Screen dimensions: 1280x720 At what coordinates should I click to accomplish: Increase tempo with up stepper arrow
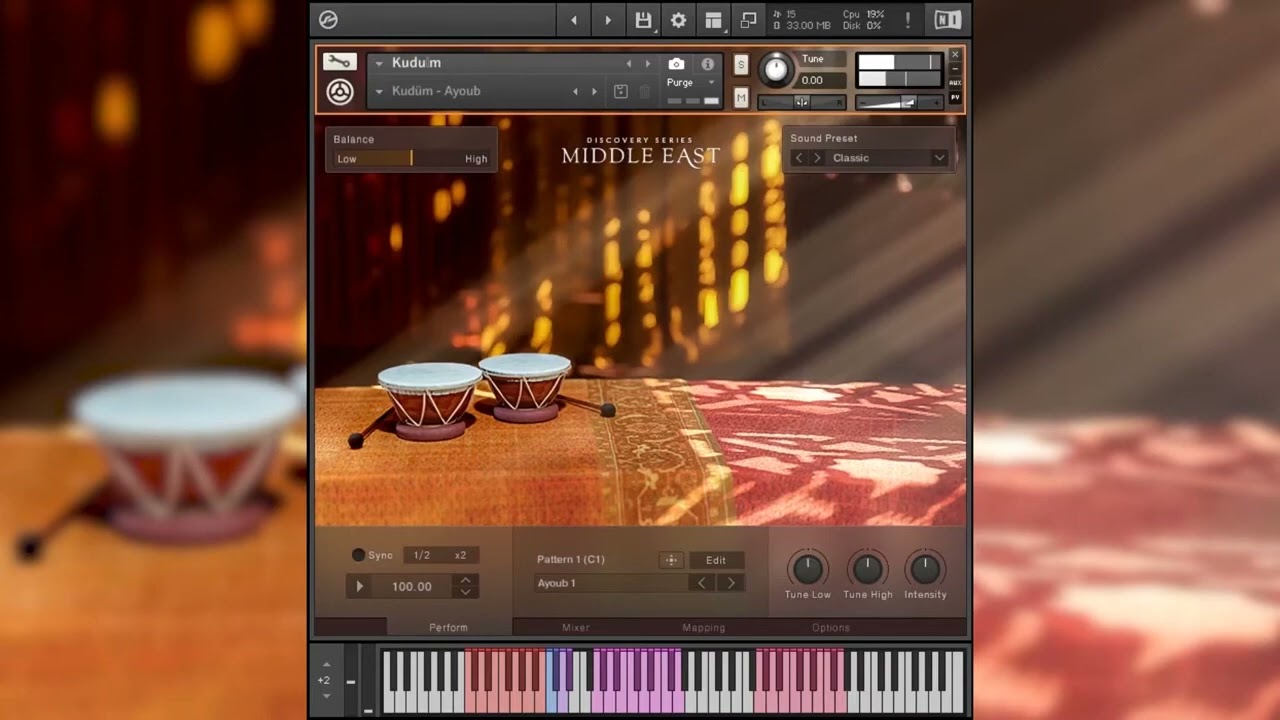tap(465, 580)
